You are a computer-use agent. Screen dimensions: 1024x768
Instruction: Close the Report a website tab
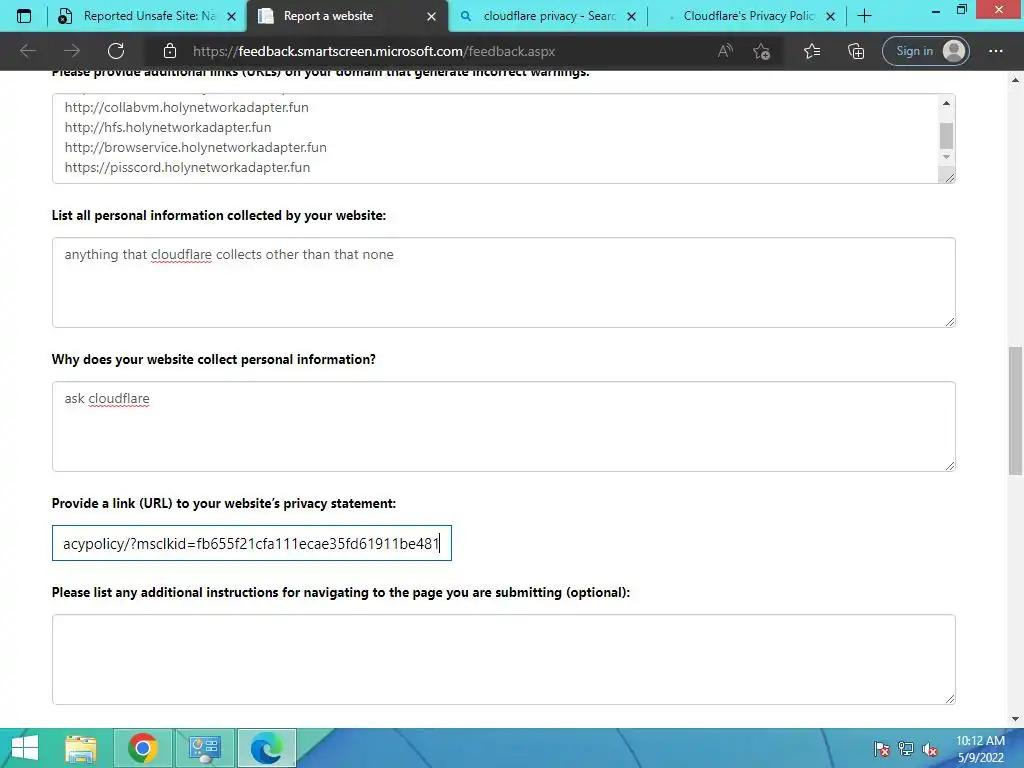coord(431,17)
